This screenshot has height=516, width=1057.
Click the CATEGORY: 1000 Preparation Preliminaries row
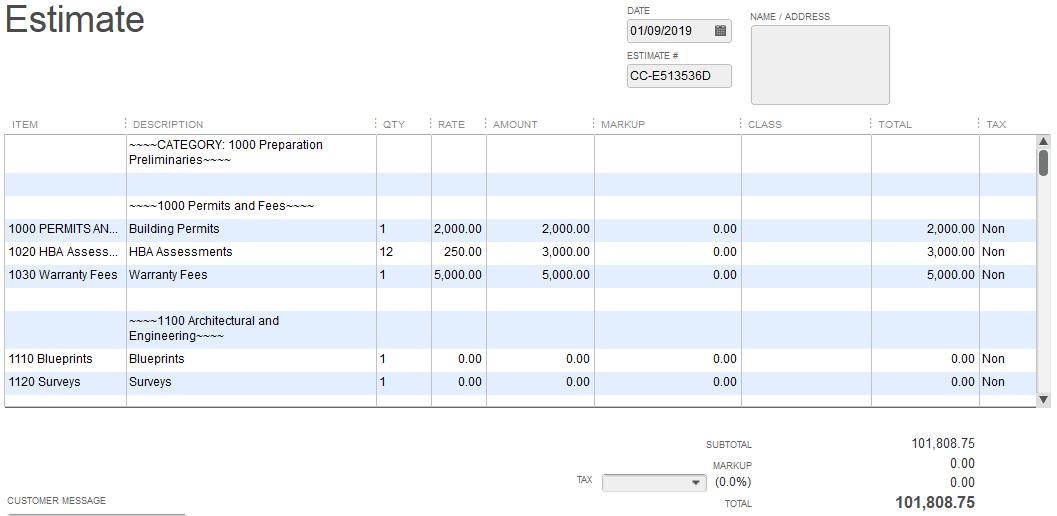tap(520, 153)
